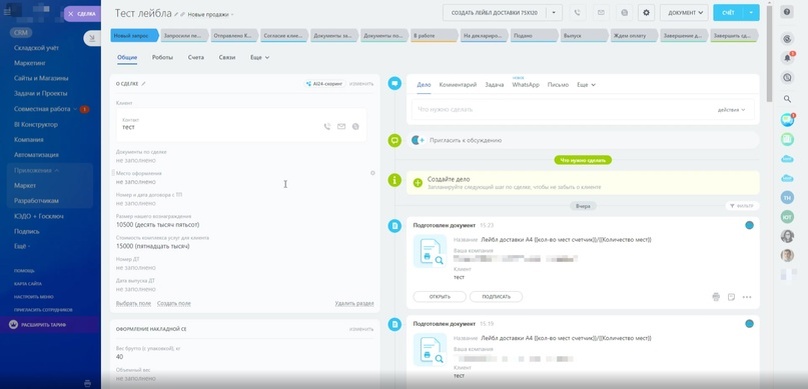Open three-dot menu on document card
Viewport: 808px width, 389px height.
747,297
